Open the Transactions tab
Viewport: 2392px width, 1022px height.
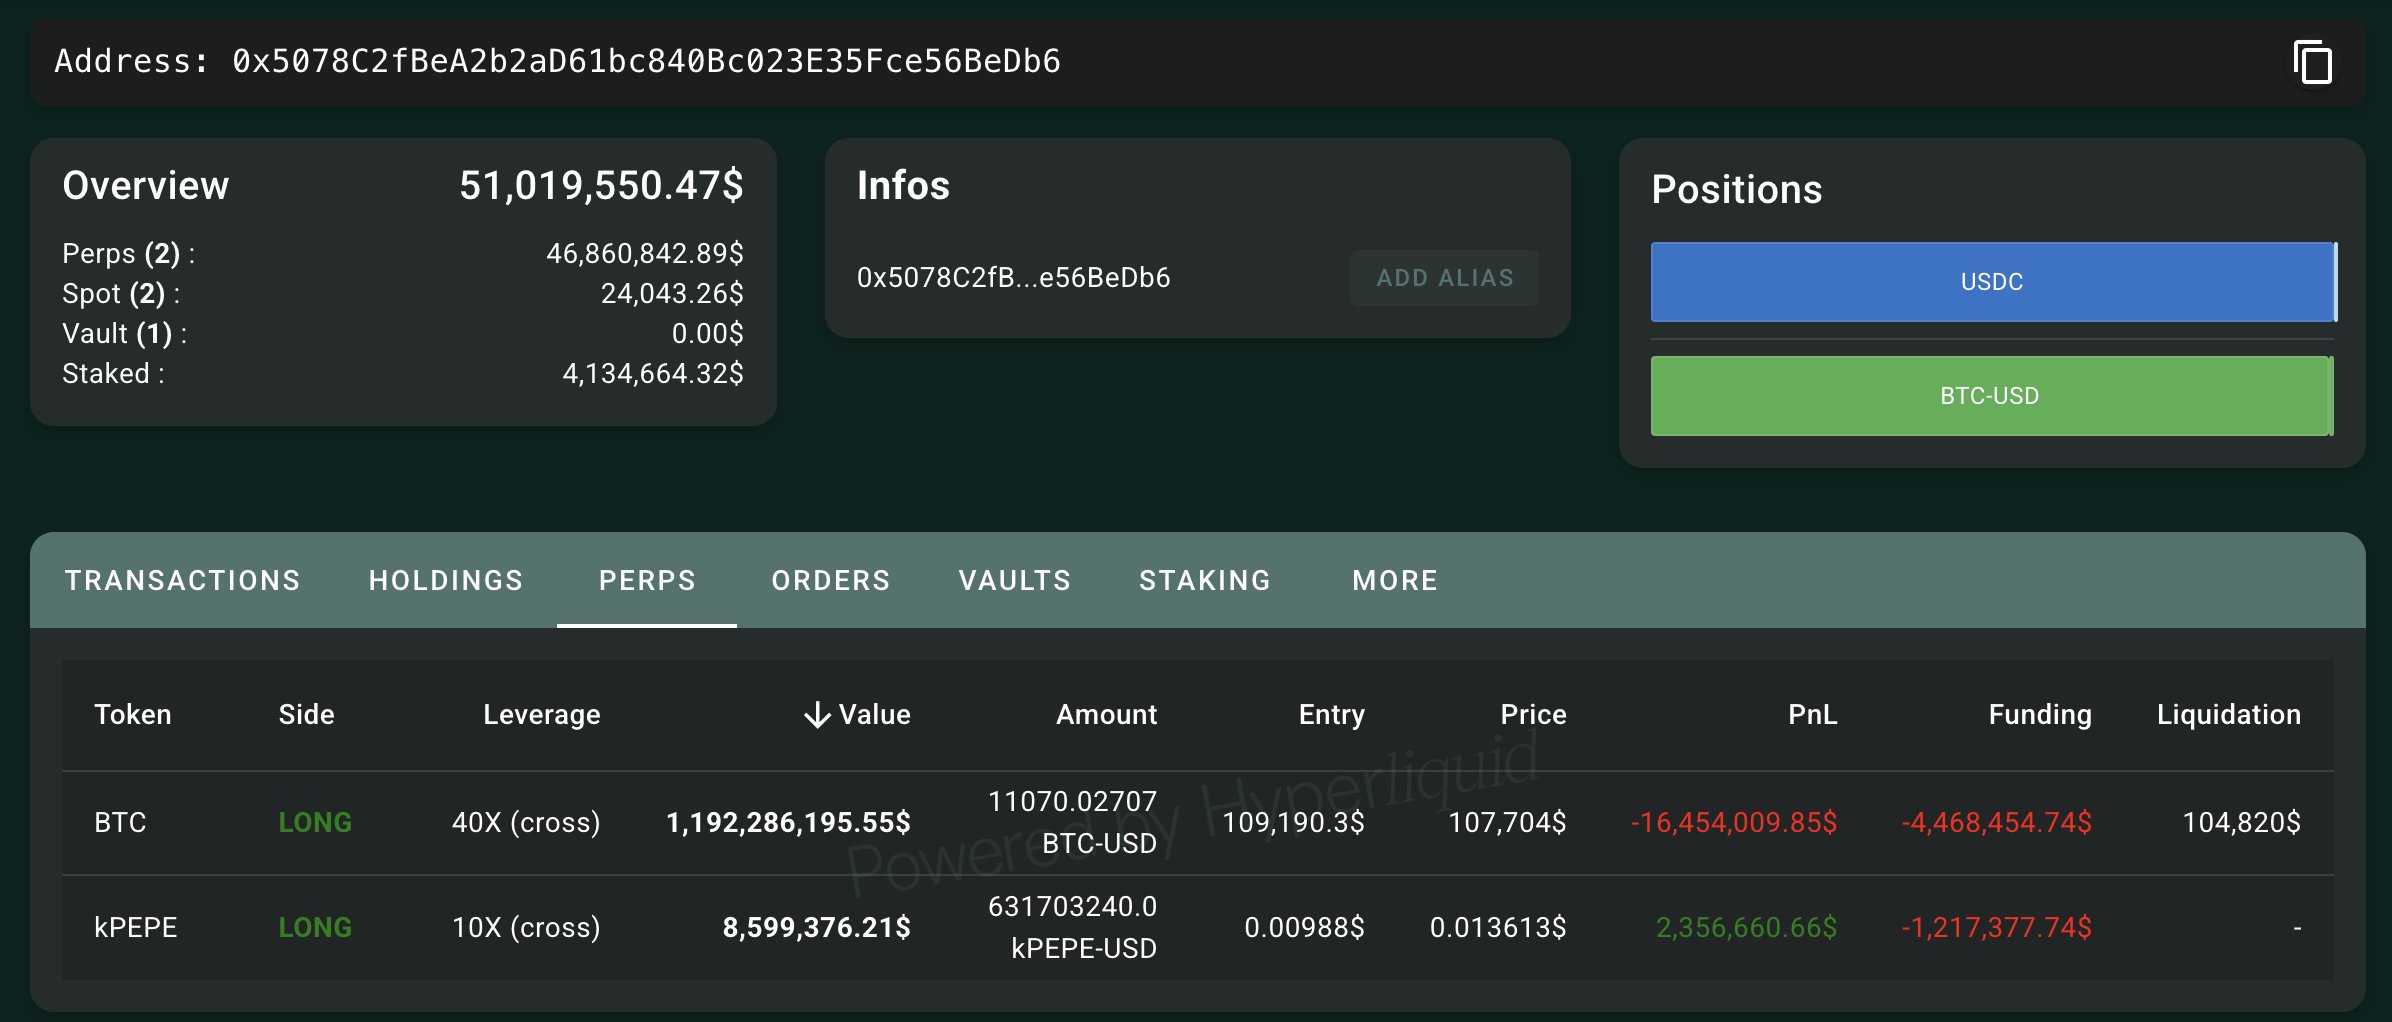(x=182, y=580)
